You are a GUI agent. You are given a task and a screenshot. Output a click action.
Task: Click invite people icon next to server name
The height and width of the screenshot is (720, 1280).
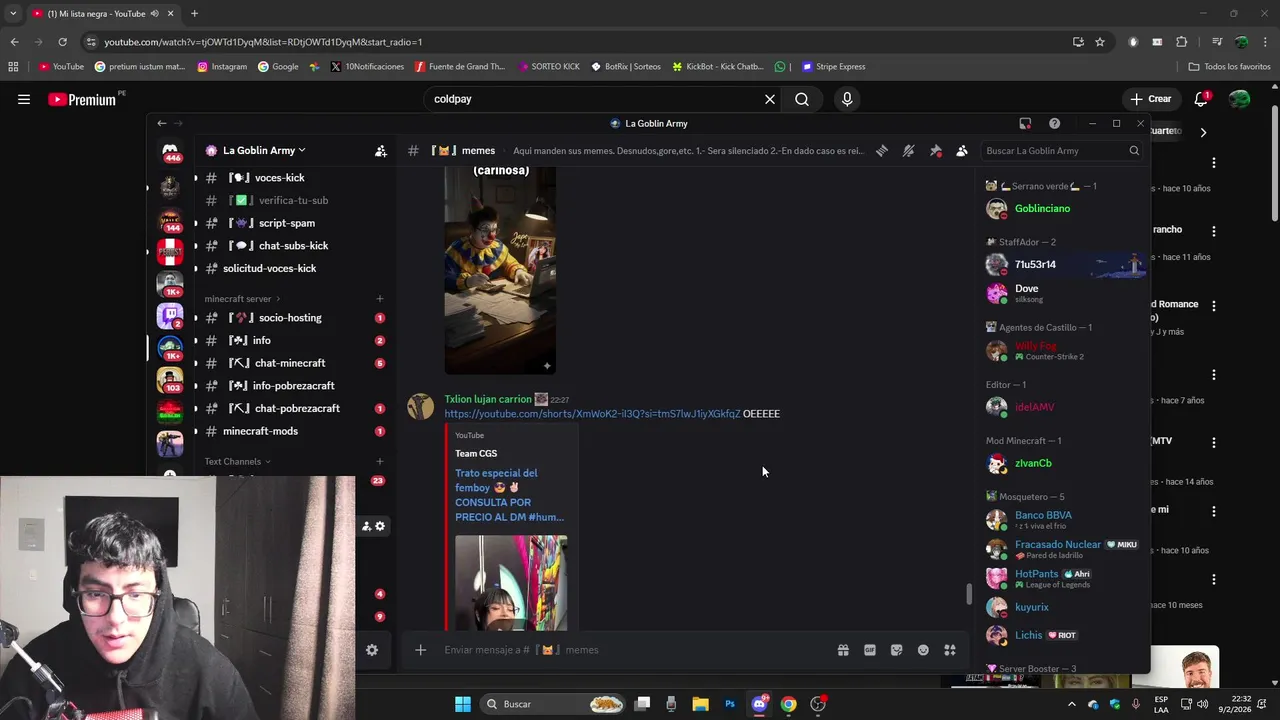[381, 151]
